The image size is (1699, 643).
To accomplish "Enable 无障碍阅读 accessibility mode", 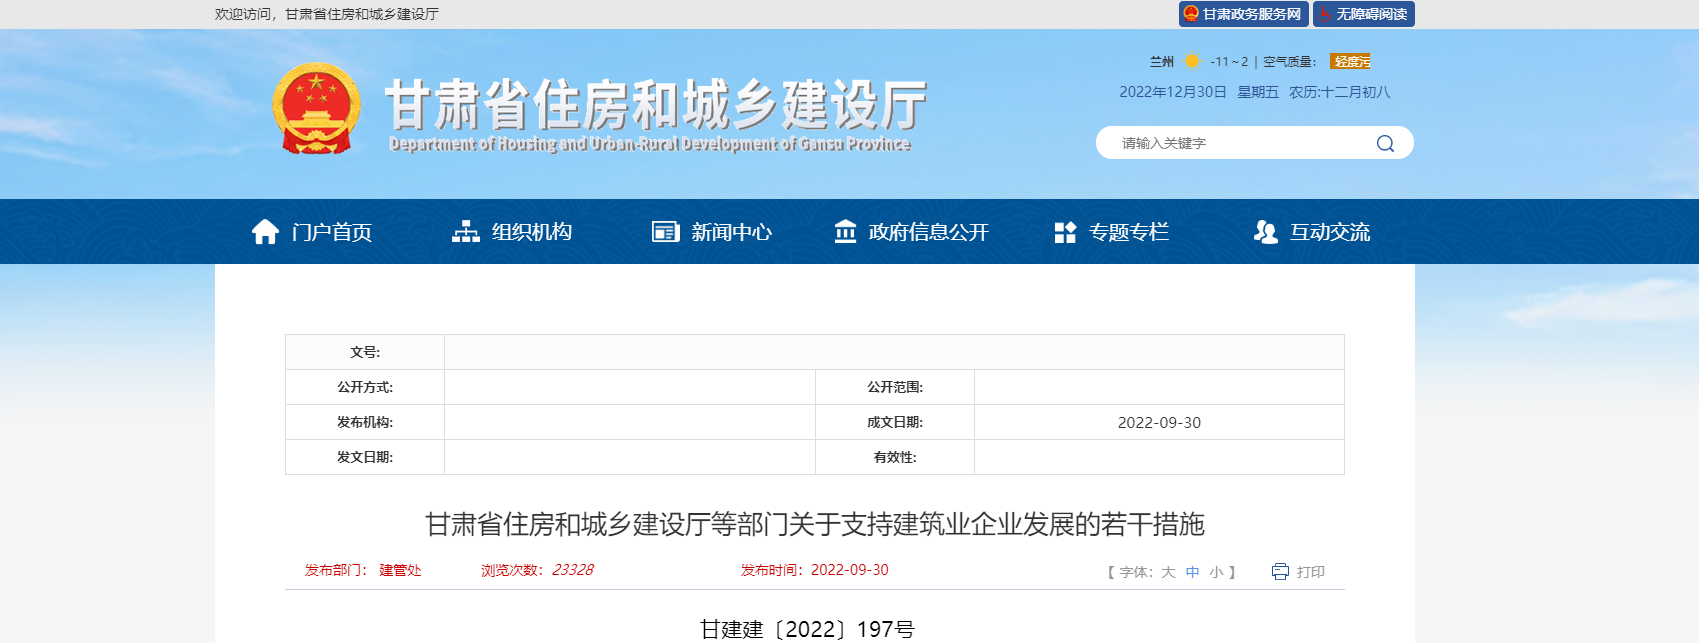I will (x=1363, y=14).
